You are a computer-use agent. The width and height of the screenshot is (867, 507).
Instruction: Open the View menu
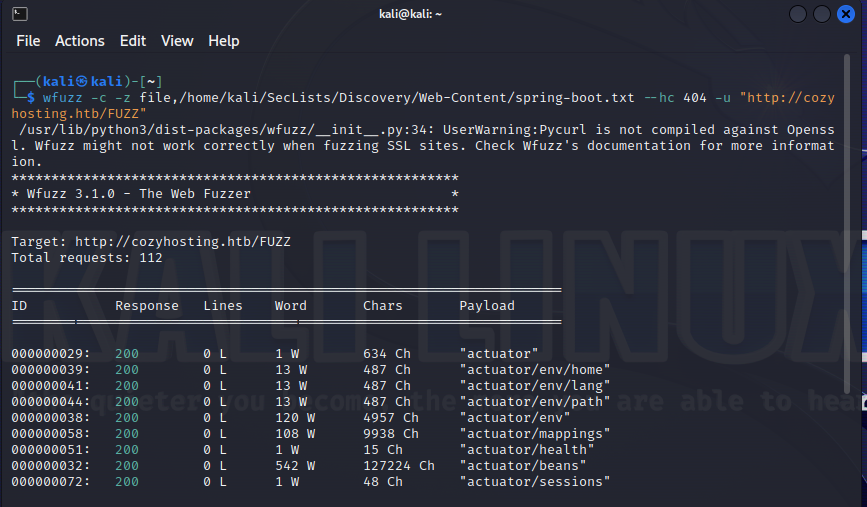[177, 41]
